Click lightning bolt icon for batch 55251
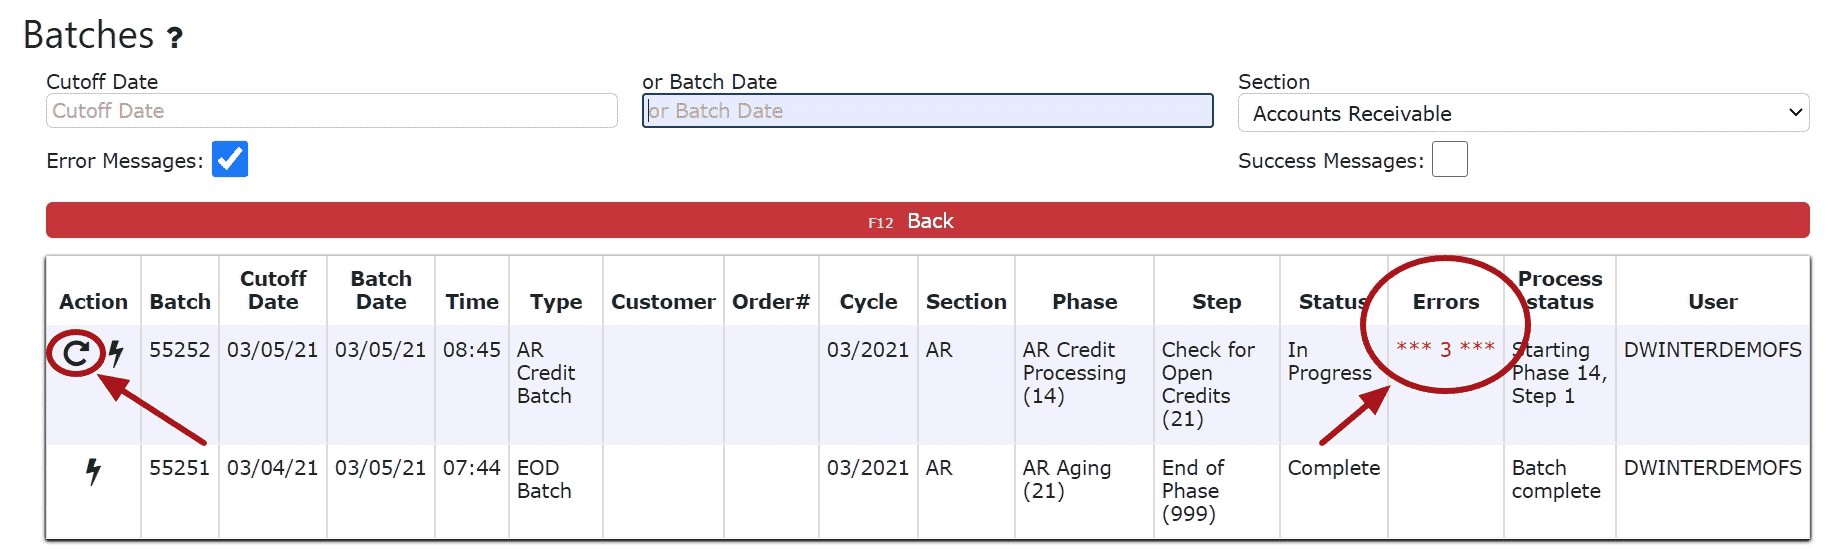This screenshot has width=1834, height=558. point(93,471)
